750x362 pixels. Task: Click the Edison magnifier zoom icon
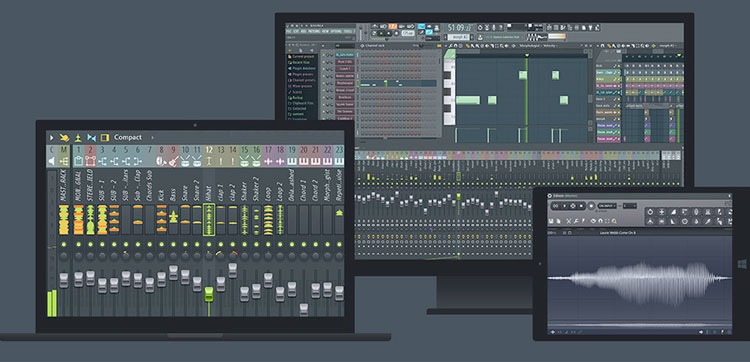614,221
